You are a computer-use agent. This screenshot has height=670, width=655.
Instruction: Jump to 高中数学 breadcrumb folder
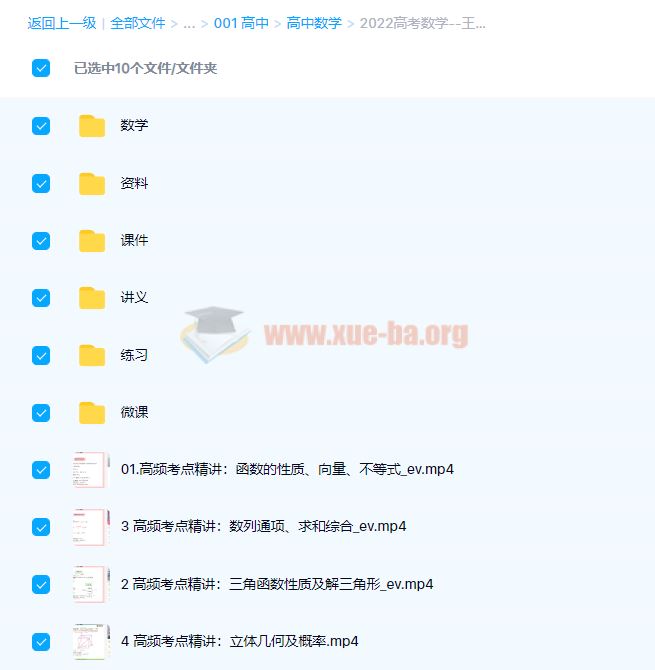tap(314, 23)
